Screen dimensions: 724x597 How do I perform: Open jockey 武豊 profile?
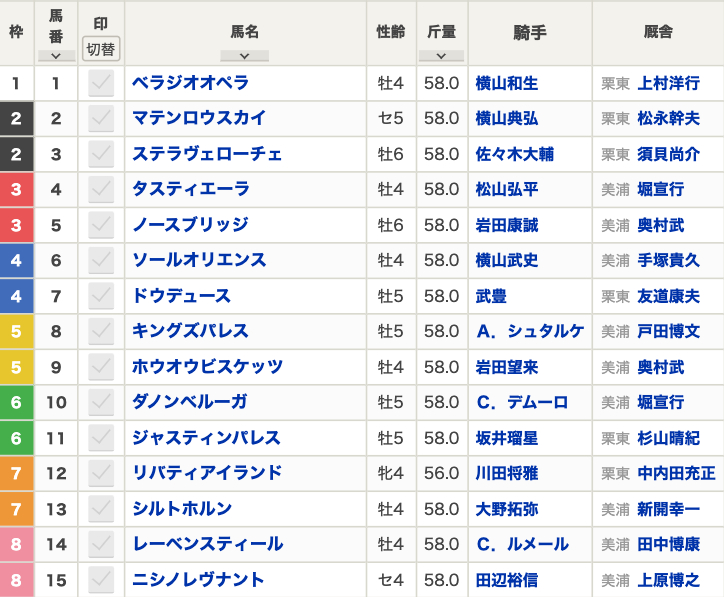pyautogui.click(x=491, y=296)
